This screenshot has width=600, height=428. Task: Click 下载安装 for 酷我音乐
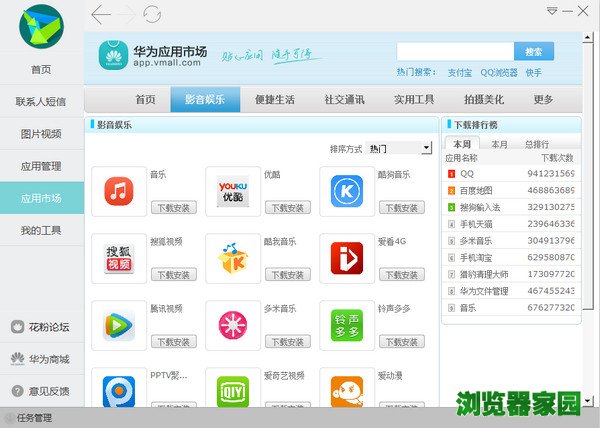point(288,275)
